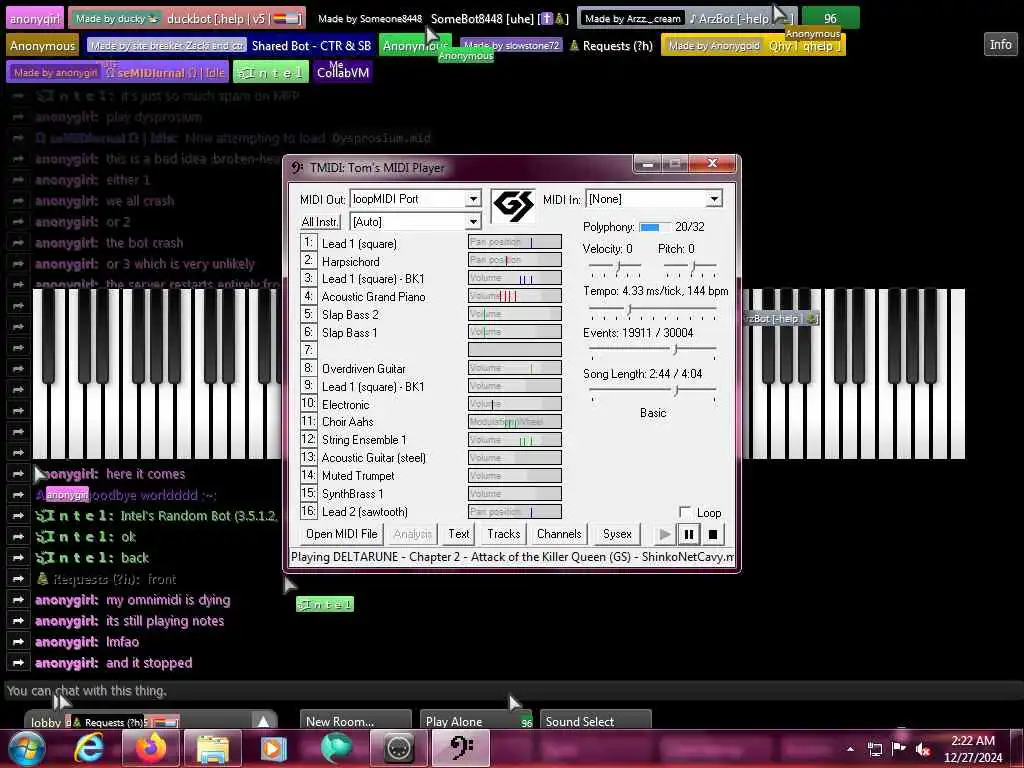Toggle channel 14 Muted Trumpet number button

pyautogui.click(x=308, y=475)
